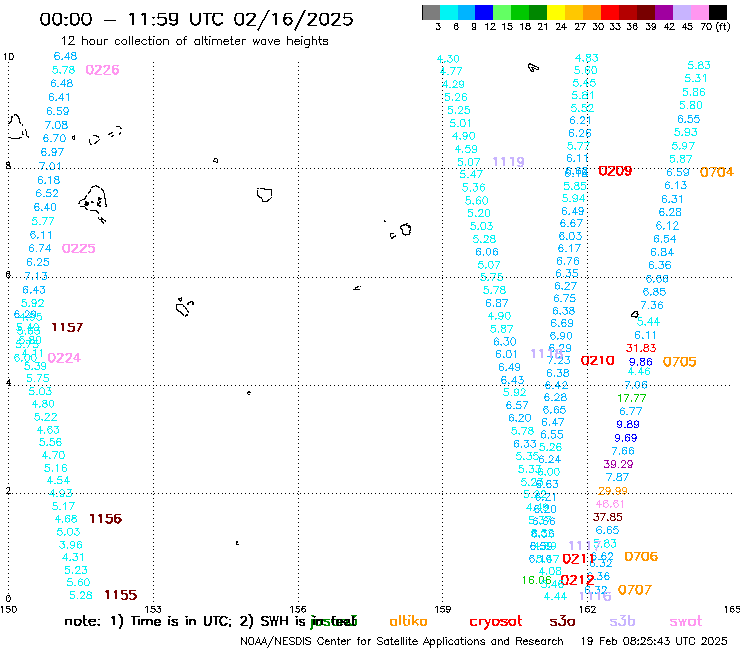Screen dimensions: 740x650
Task: Click the swot satellite legend label
Action: click(x=686, y=622)
